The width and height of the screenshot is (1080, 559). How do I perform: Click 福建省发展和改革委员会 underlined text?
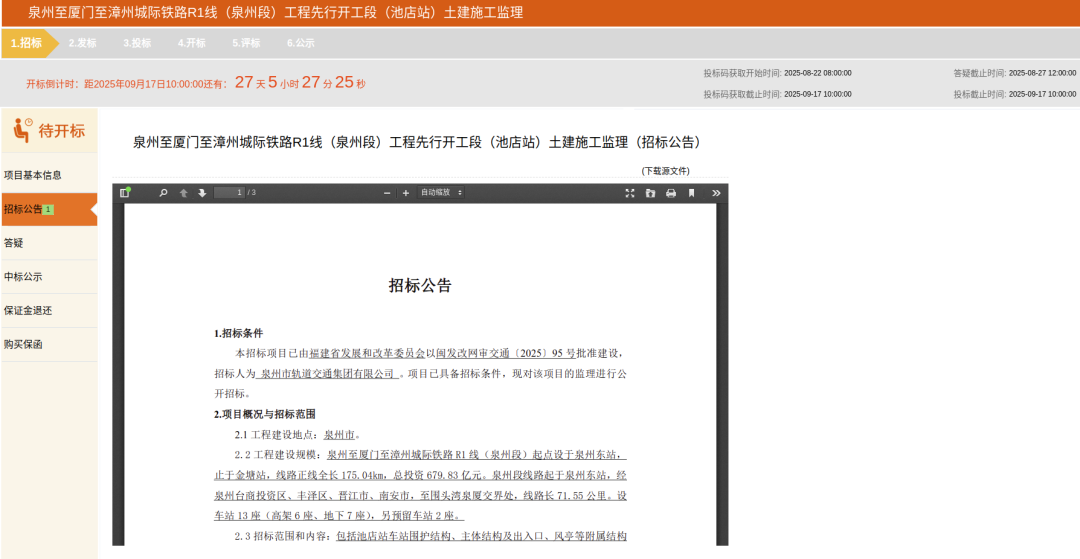(367, 354)
